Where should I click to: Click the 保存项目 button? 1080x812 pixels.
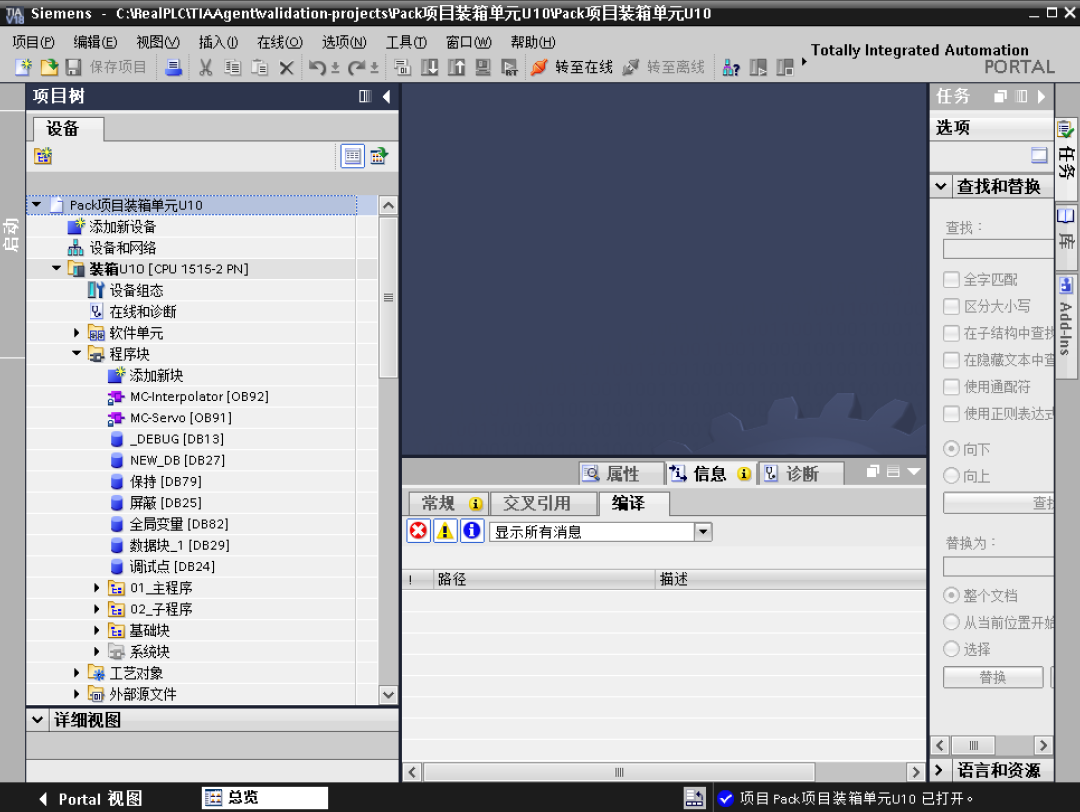[x=107, y=67]
